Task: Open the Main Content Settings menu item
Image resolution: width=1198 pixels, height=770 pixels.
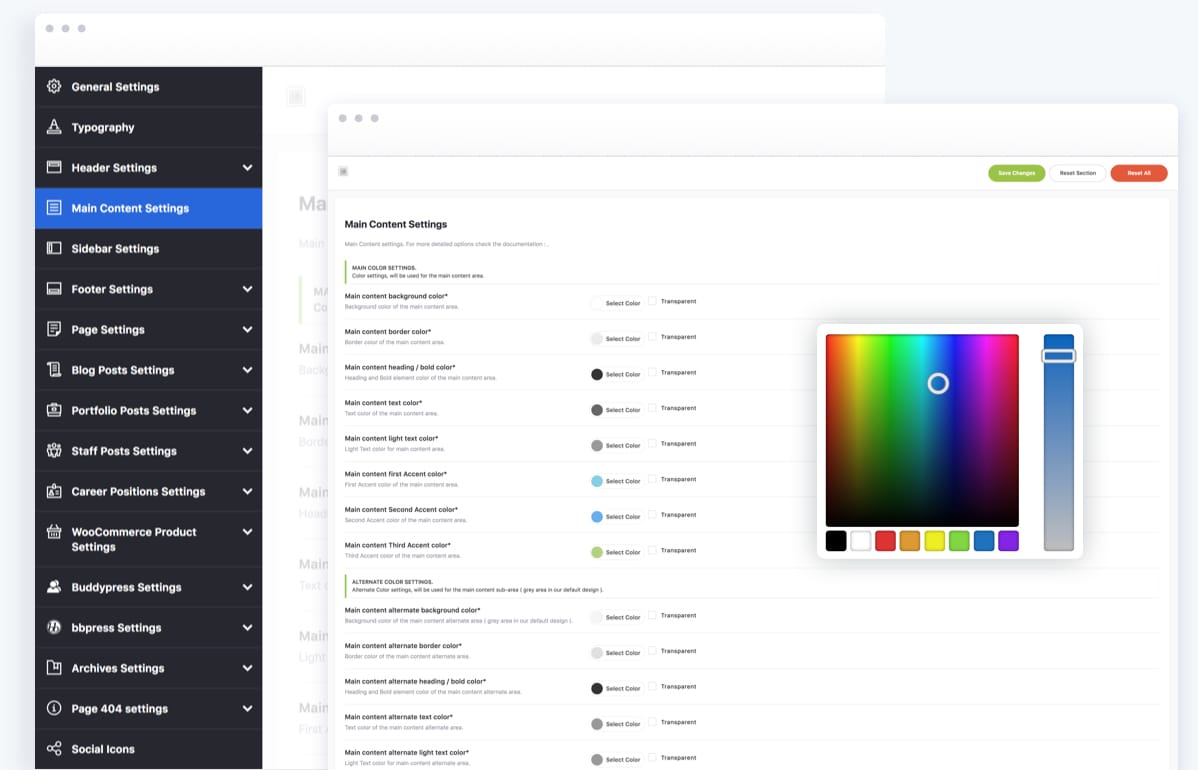Action: [130, 208]
